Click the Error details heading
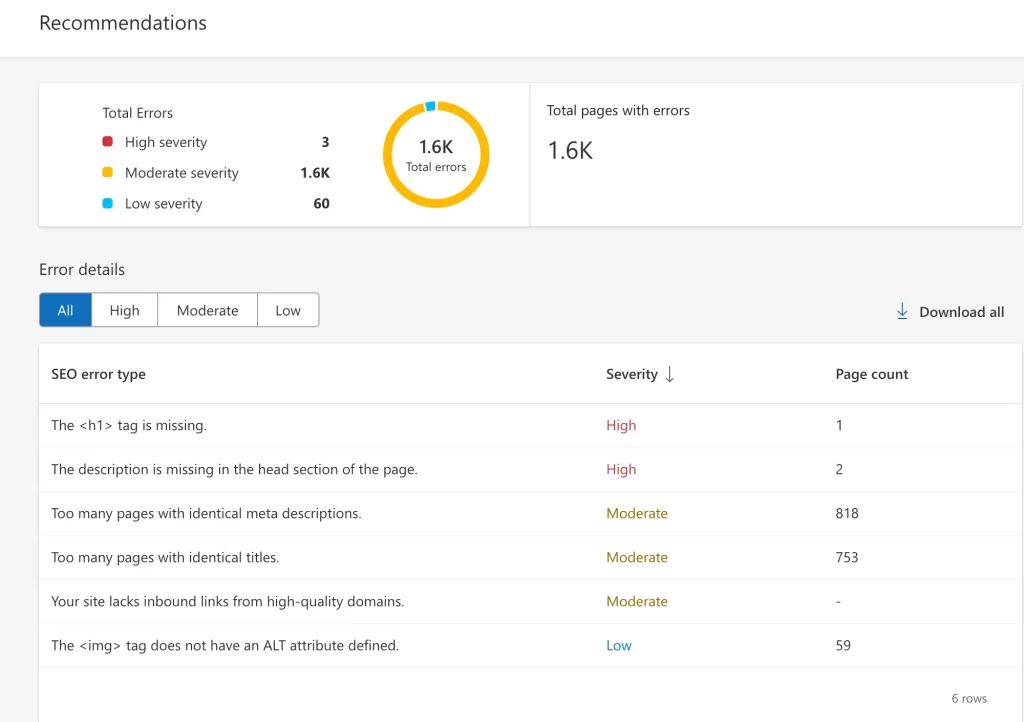The width and height of the screenshot is (1024, 722). [x=82, y=270]
